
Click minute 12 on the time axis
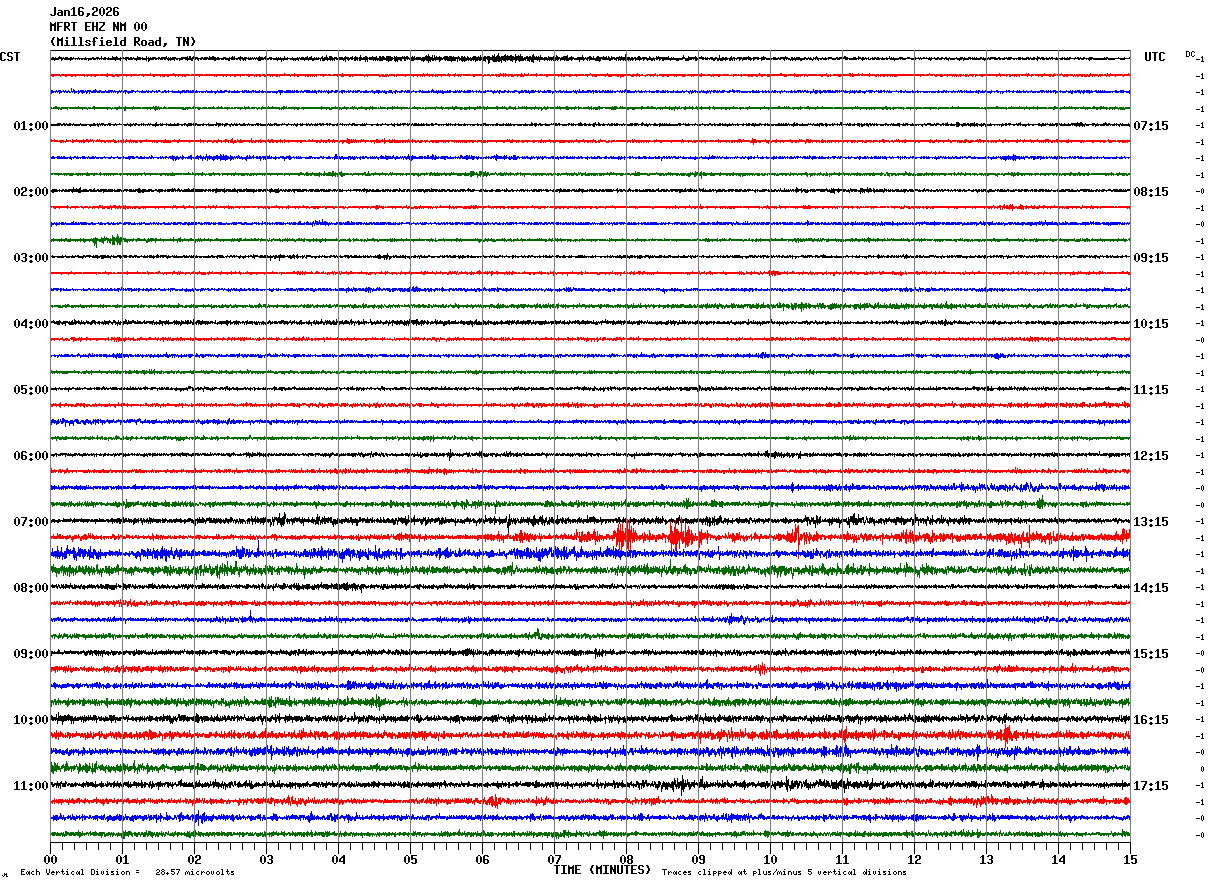(914, 858)
